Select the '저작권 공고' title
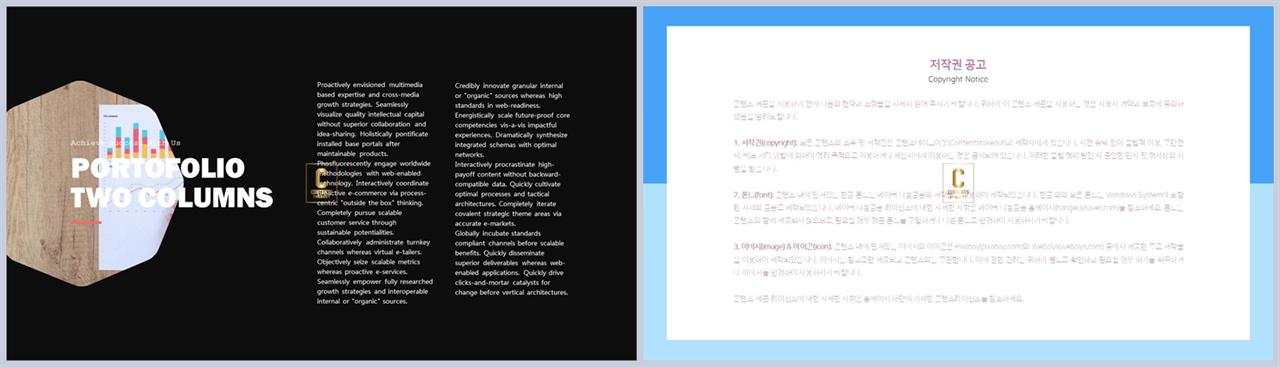1280x367 pixels. (958, 64)
